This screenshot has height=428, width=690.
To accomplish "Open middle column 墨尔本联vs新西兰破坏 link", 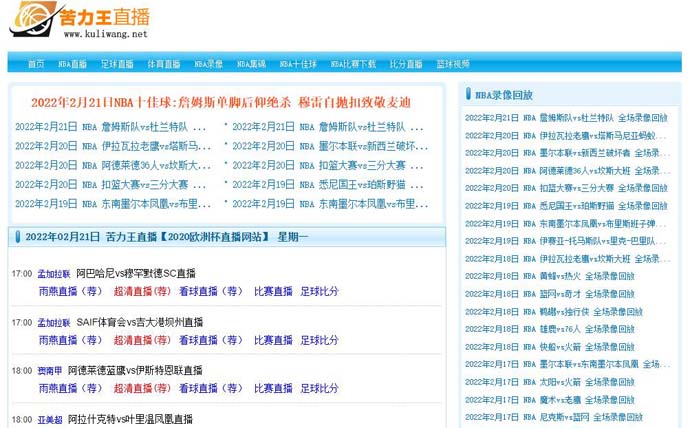I will (x=330, y=146).
